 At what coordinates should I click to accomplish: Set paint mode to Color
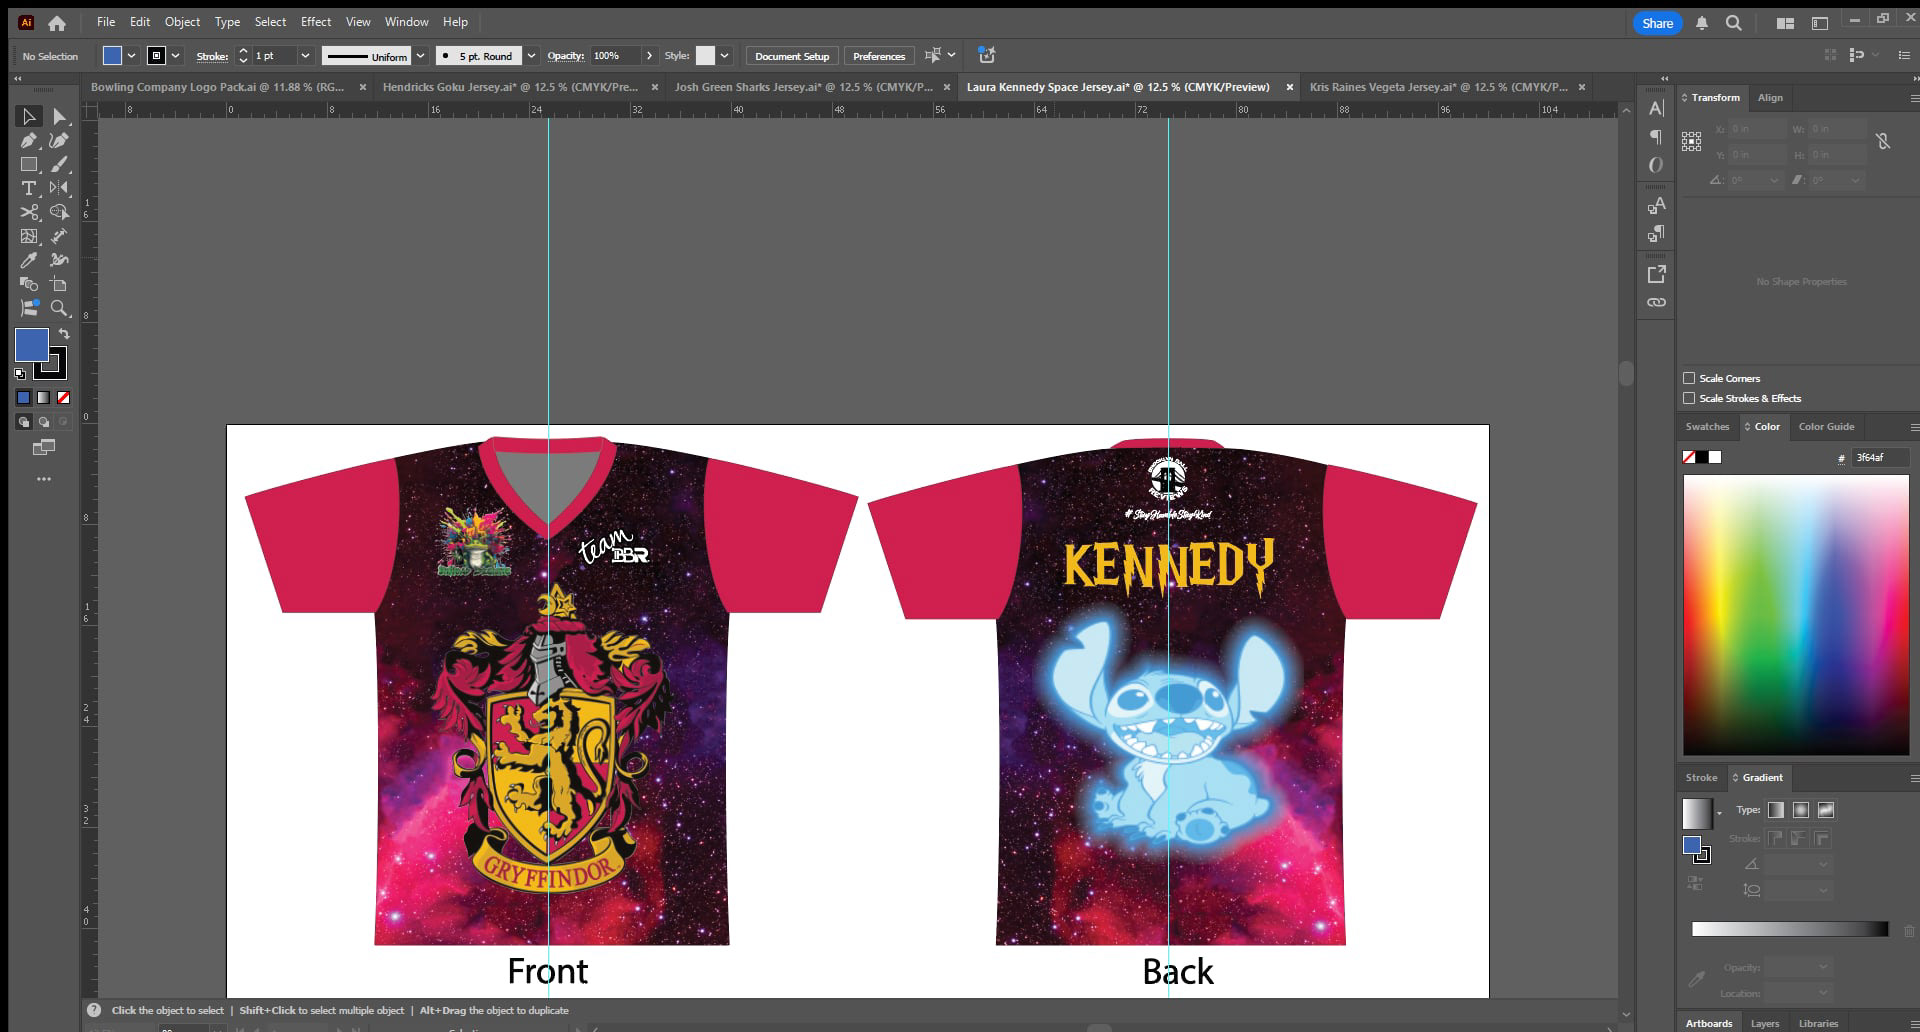23,397
